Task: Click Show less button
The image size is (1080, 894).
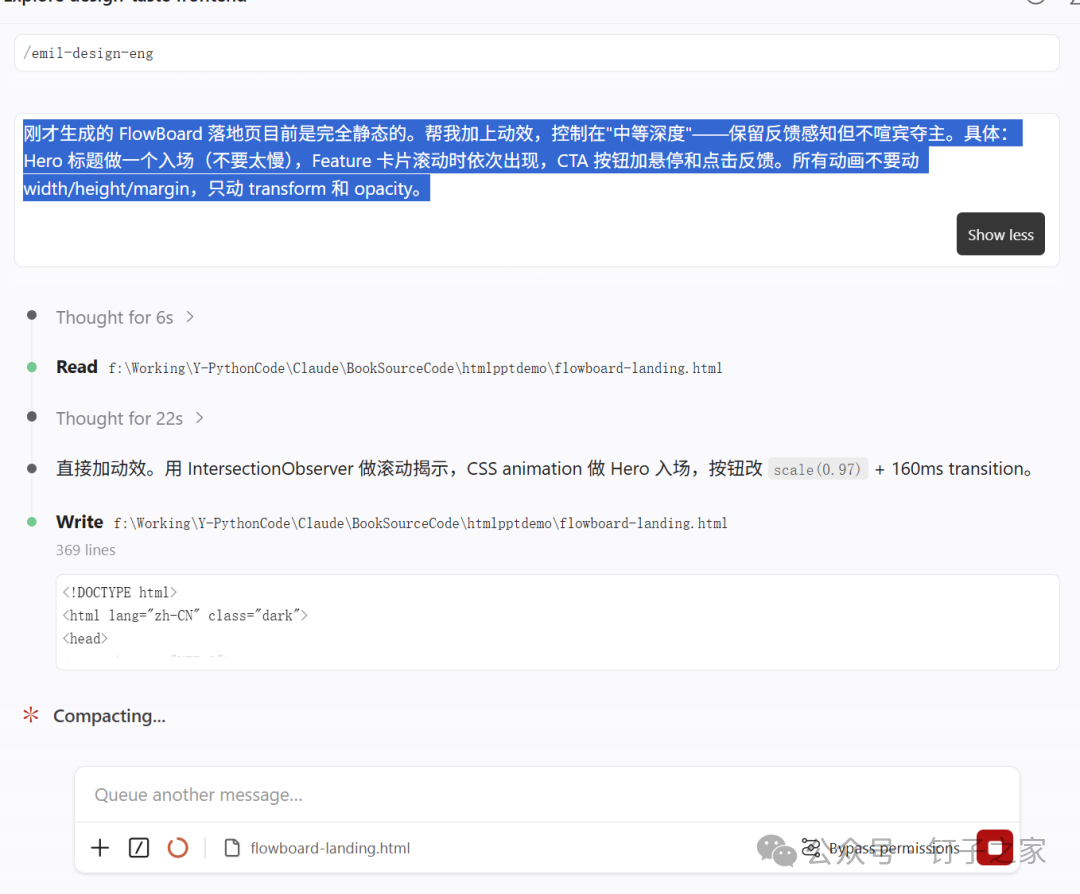Action: pos(1000,234)
